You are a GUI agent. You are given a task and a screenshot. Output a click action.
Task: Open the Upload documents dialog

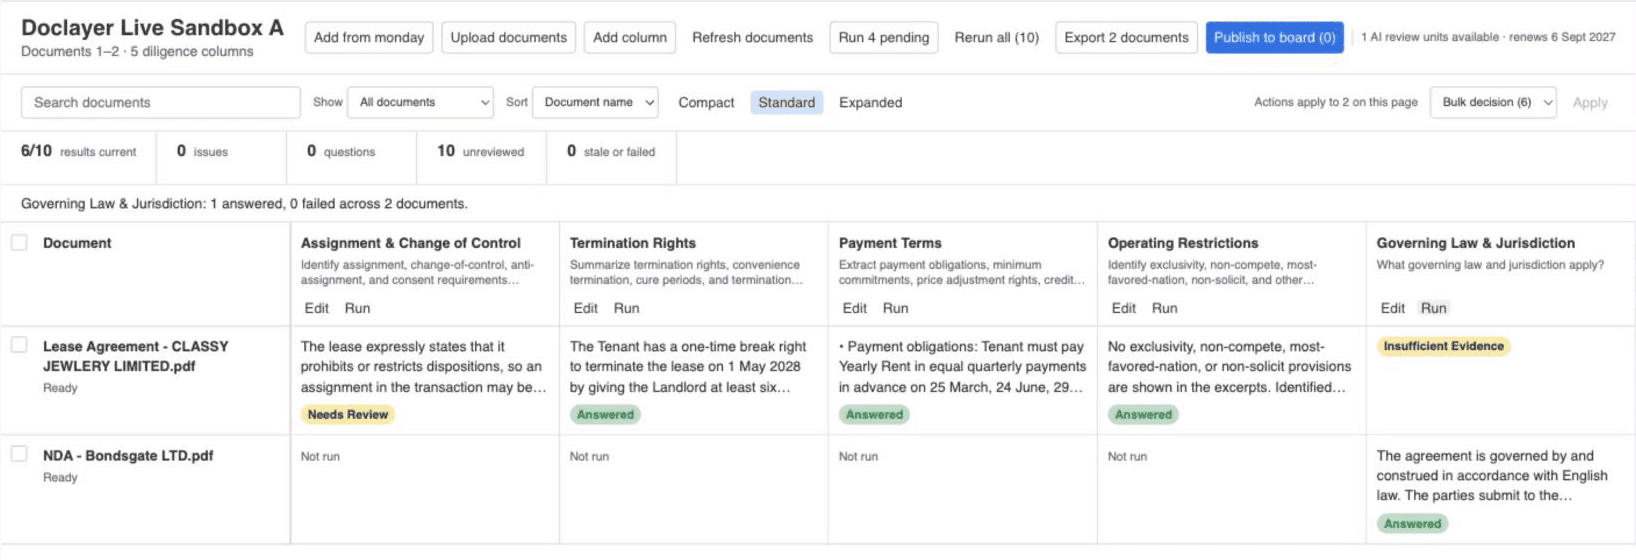coord(508,38)
